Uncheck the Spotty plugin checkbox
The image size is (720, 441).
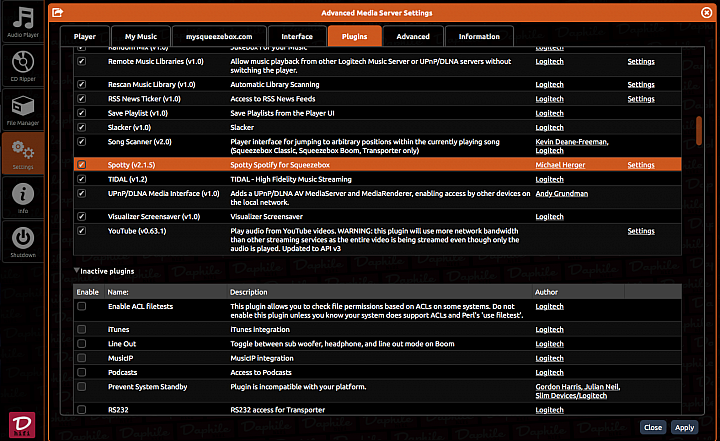click(x=82, y=164)
